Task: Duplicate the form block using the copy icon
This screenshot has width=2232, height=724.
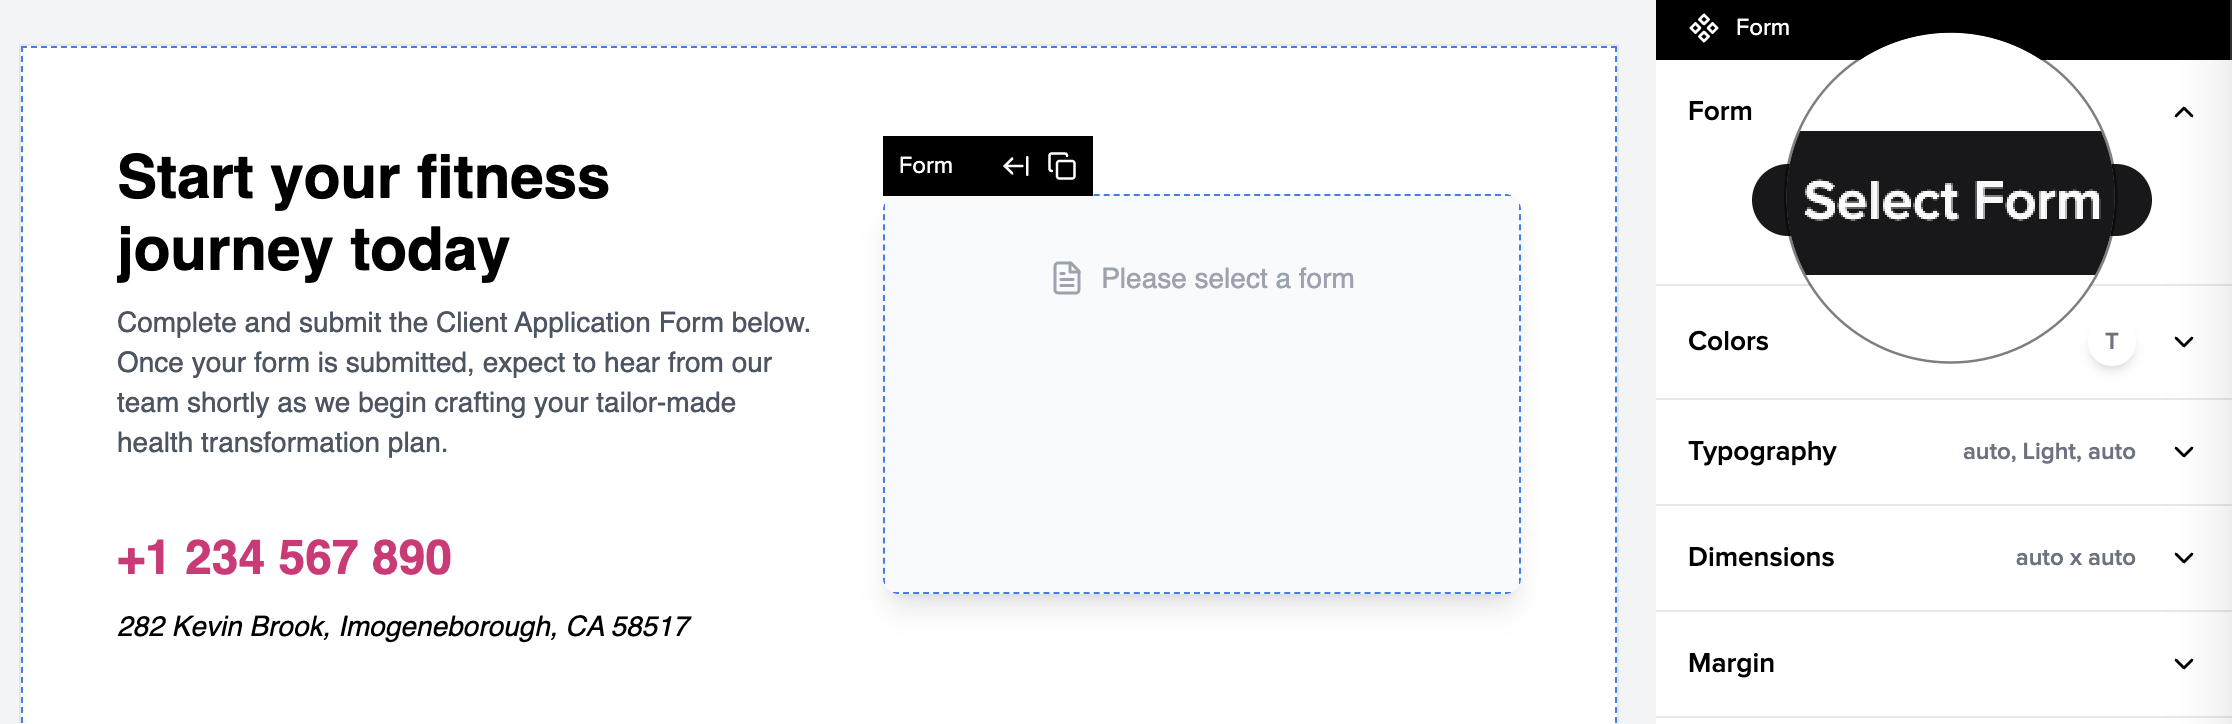Action: (x=1063, y=165)
